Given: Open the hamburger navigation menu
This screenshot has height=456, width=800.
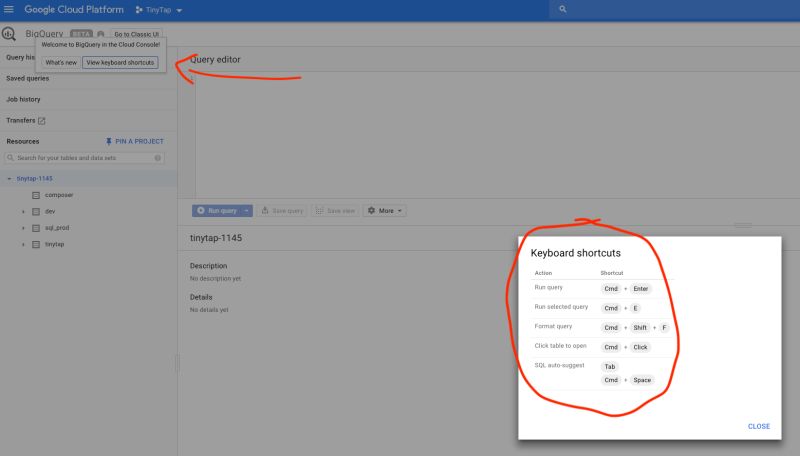Looking at the screenshot, I should [9, 9].
